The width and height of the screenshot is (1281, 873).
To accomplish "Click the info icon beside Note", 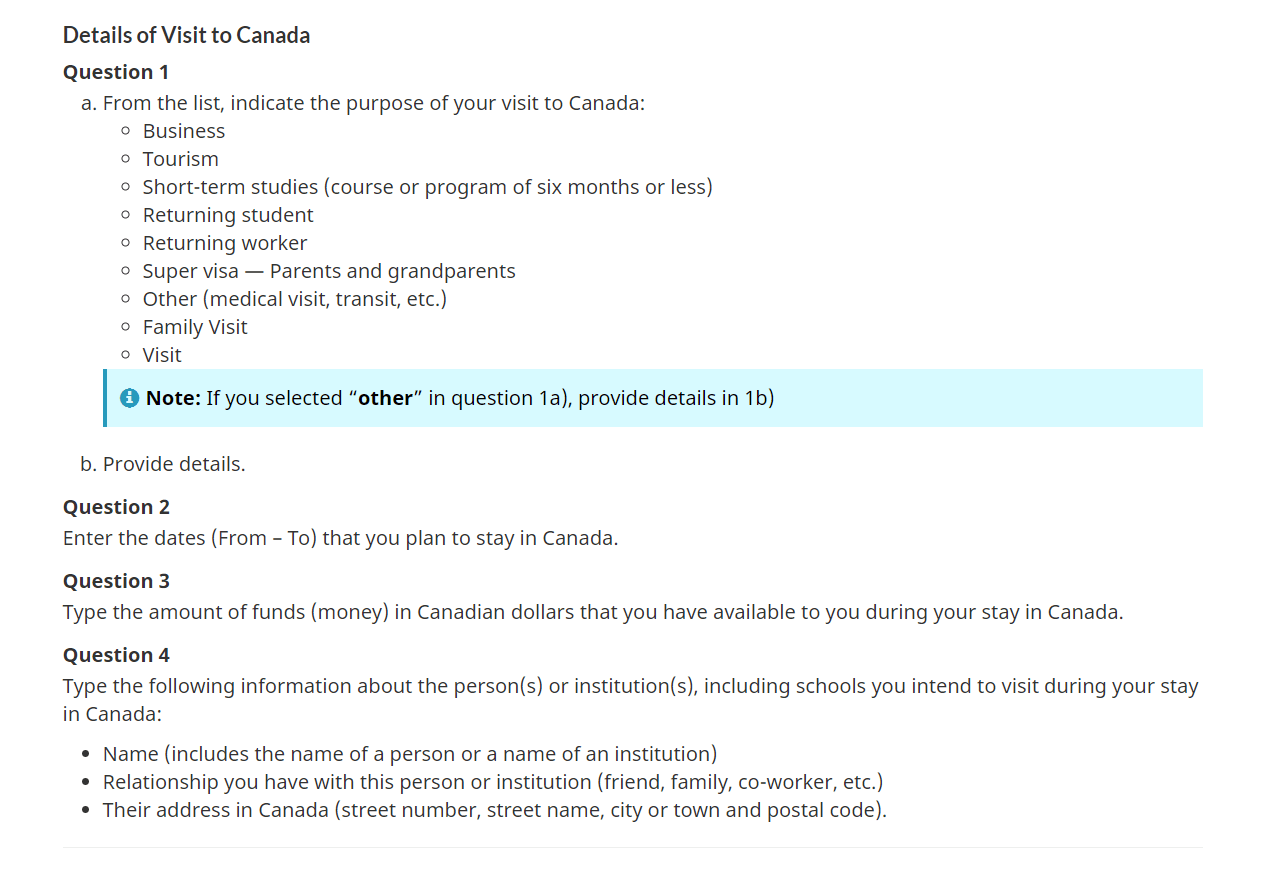I will 129,398.
